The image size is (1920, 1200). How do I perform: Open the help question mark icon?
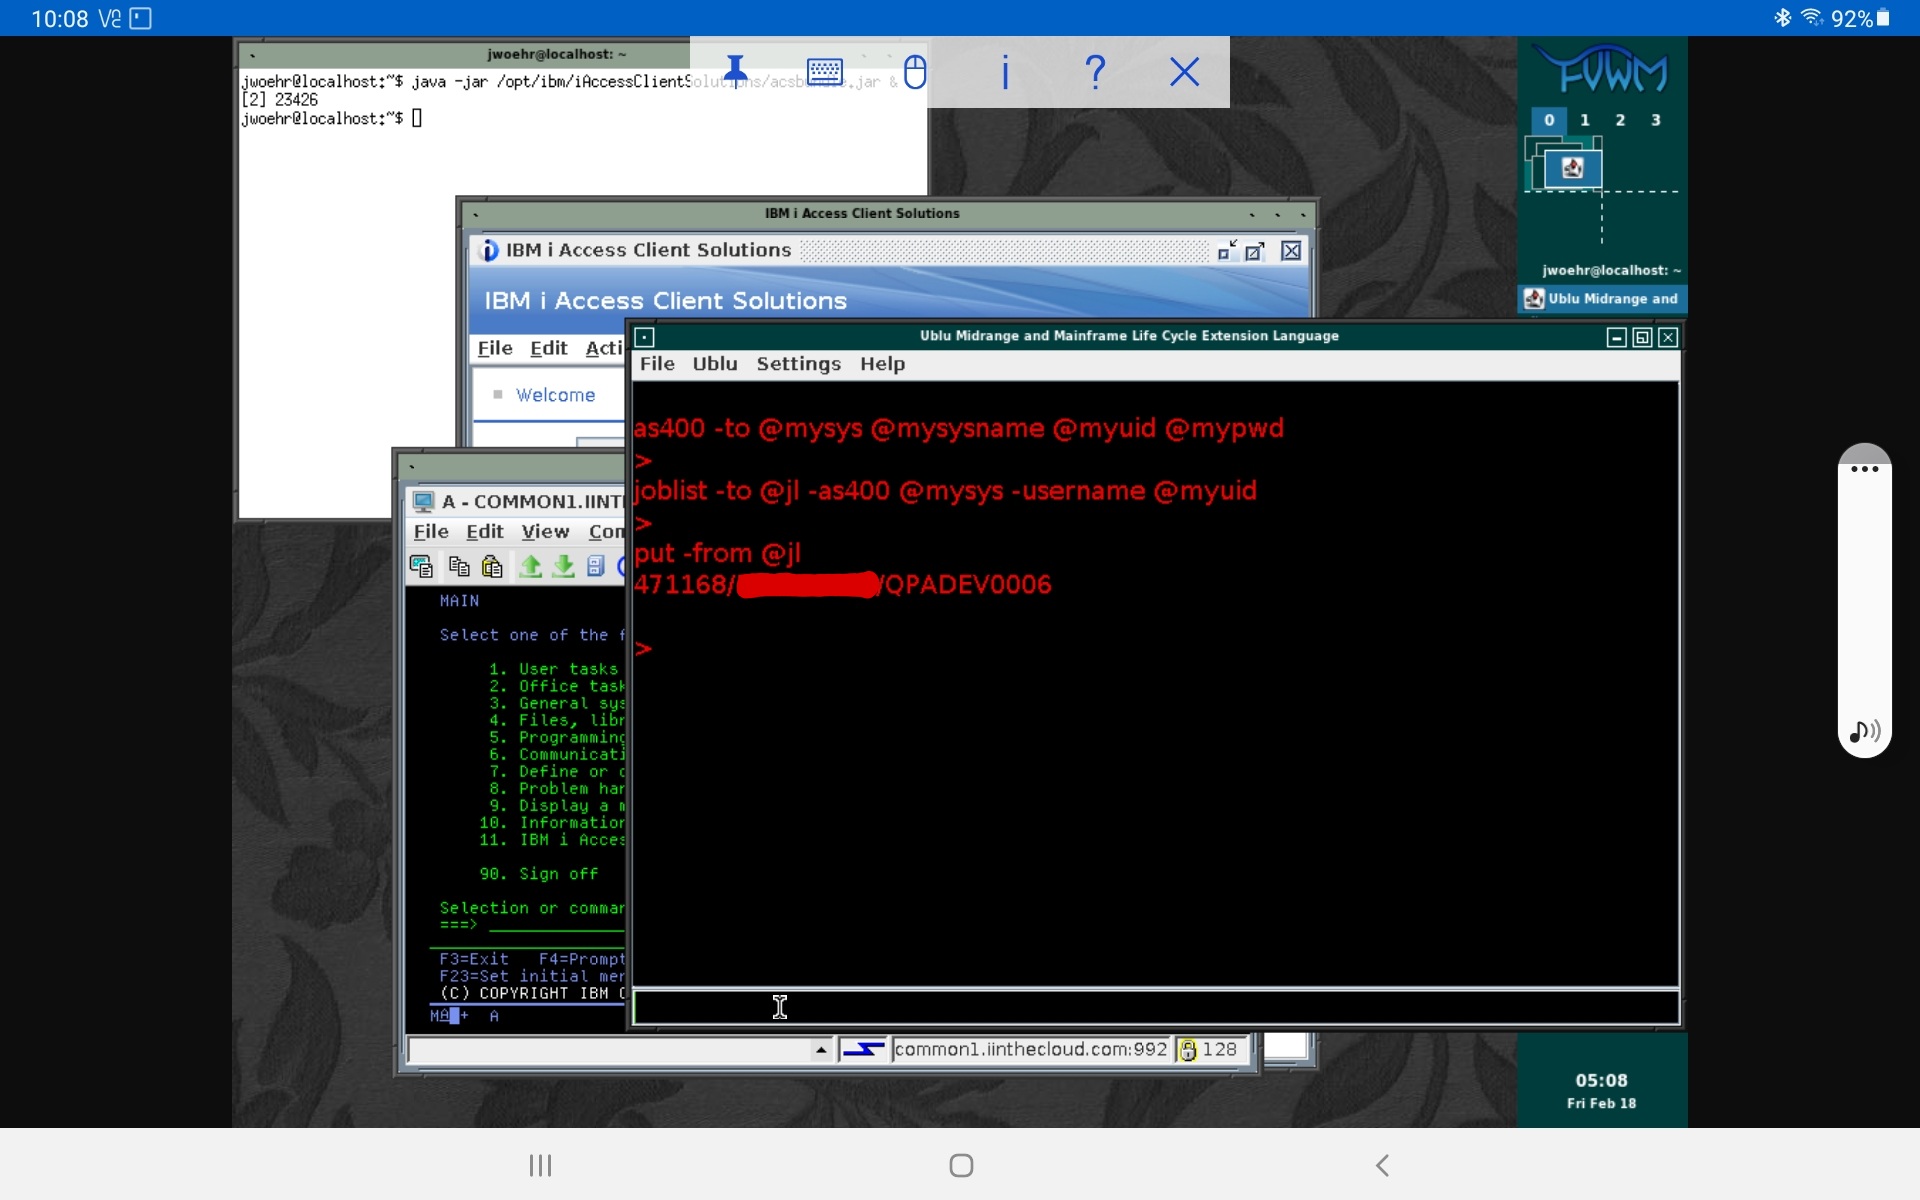pyautogui.click(x=1095, y=71)
